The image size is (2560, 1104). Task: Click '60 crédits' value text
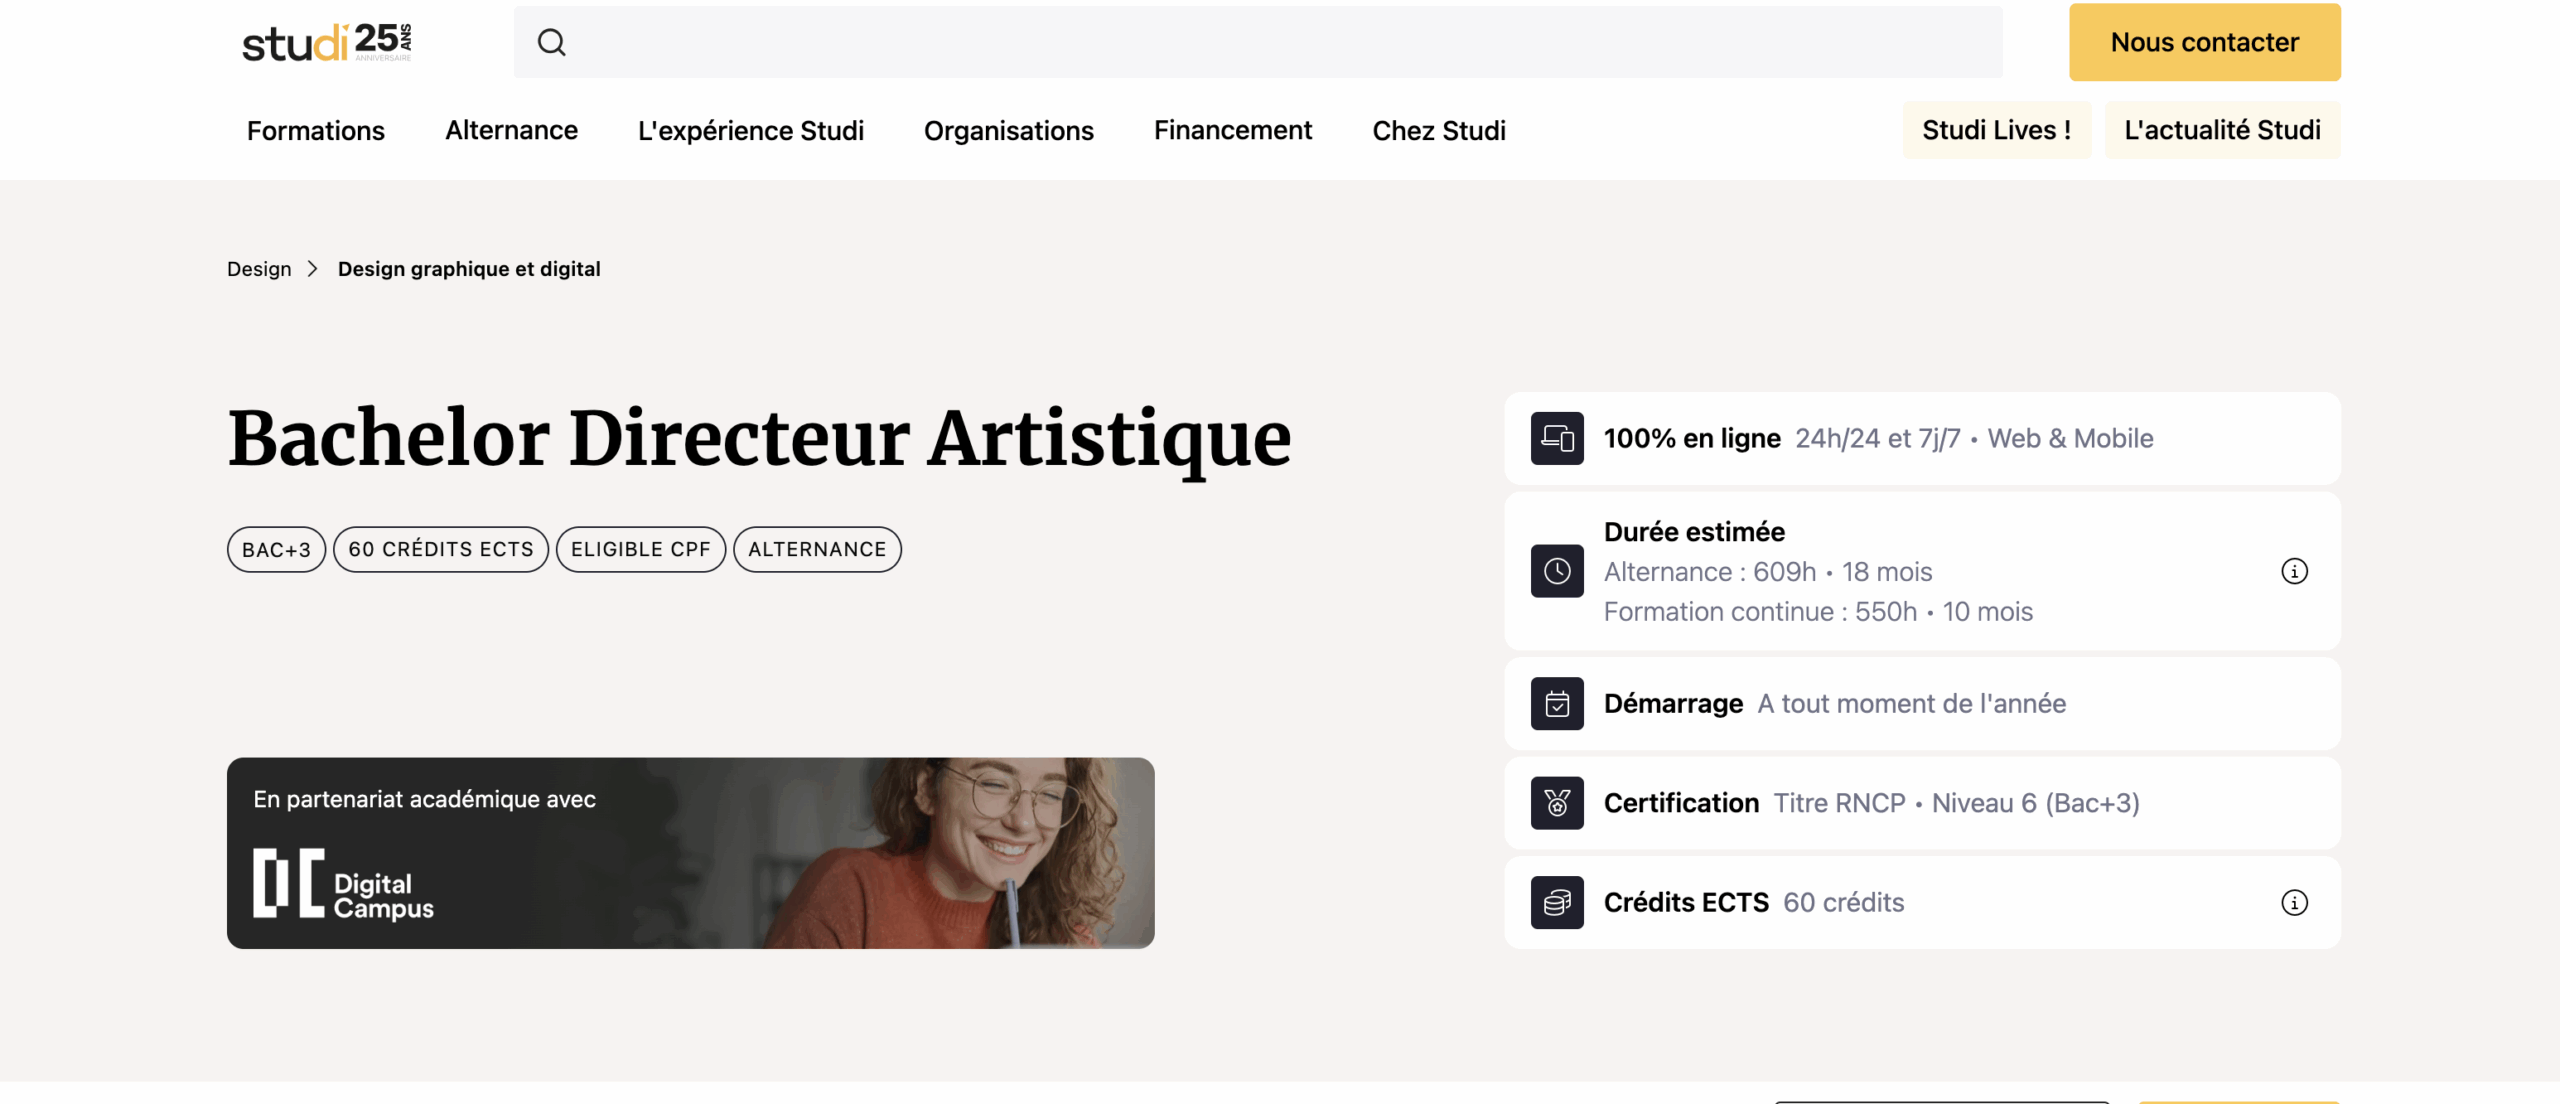[1844, 903]
